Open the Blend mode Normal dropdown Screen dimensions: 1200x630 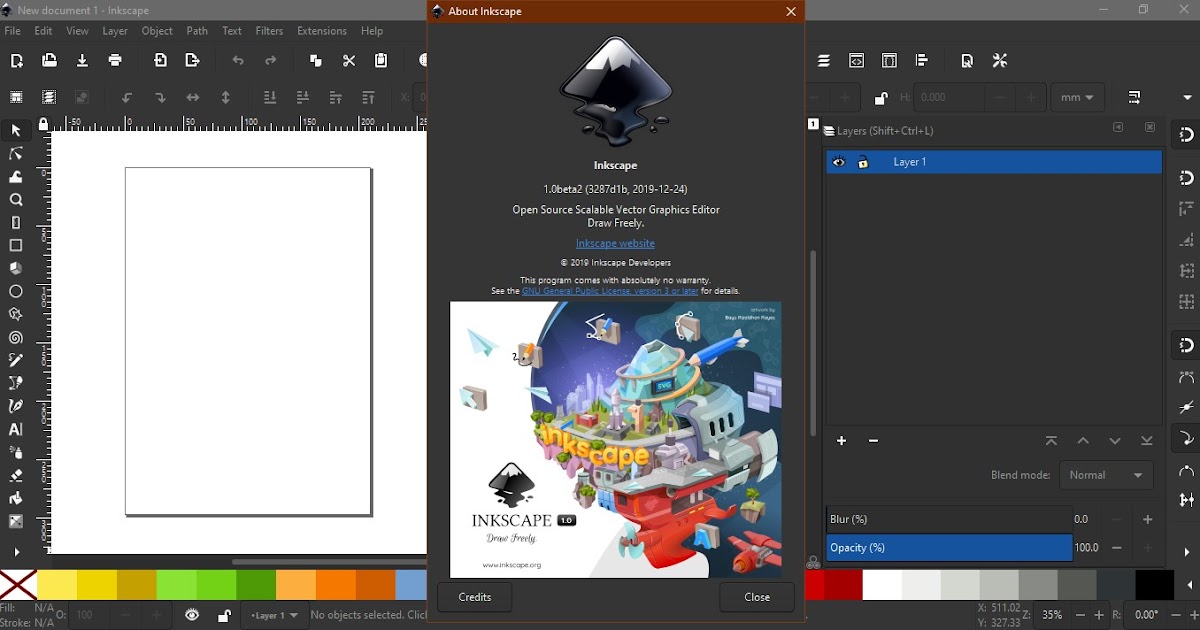[1106, 475]
